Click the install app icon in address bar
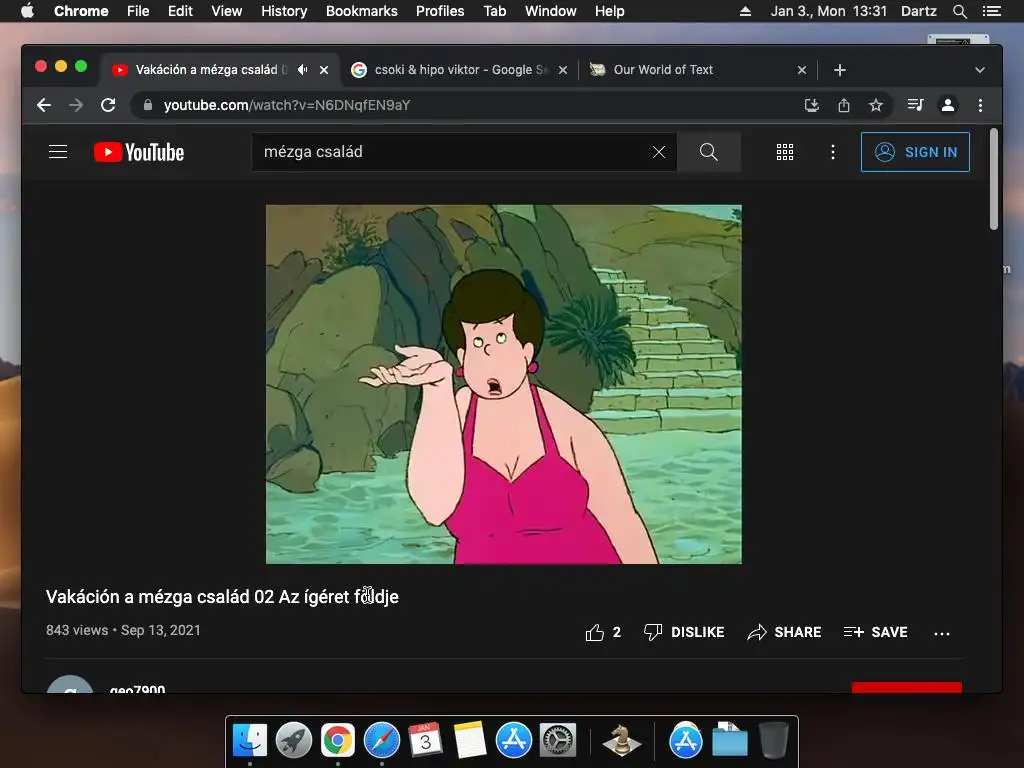 pyautogui.click(x=812, y=105)
